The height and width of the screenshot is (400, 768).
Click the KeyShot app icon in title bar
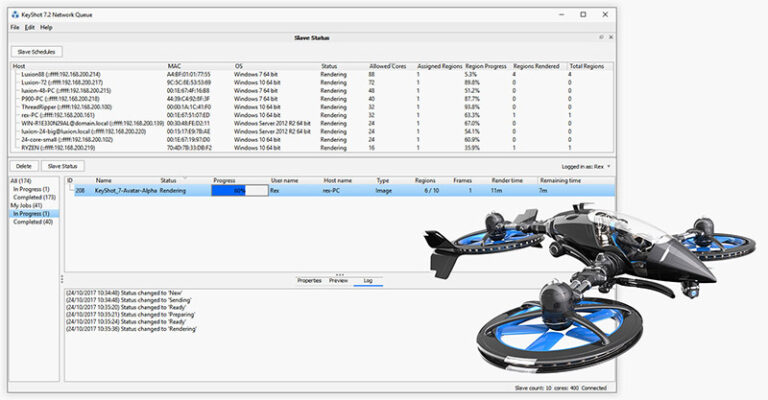point(15,15)
